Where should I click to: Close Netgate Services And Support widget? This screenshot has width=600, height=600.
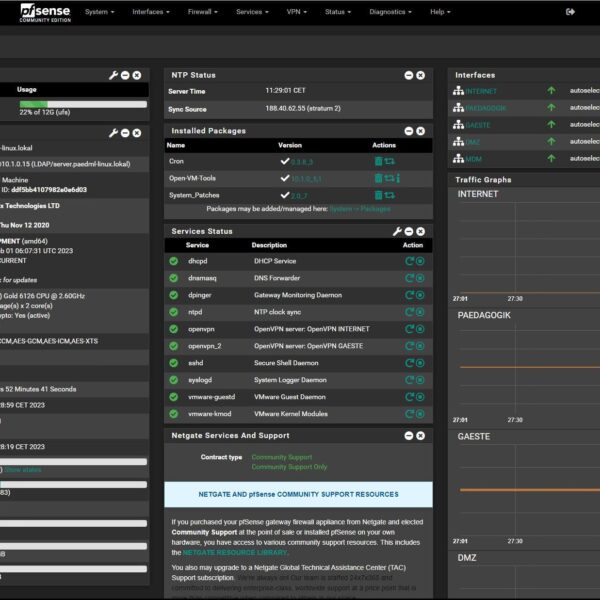420,436
